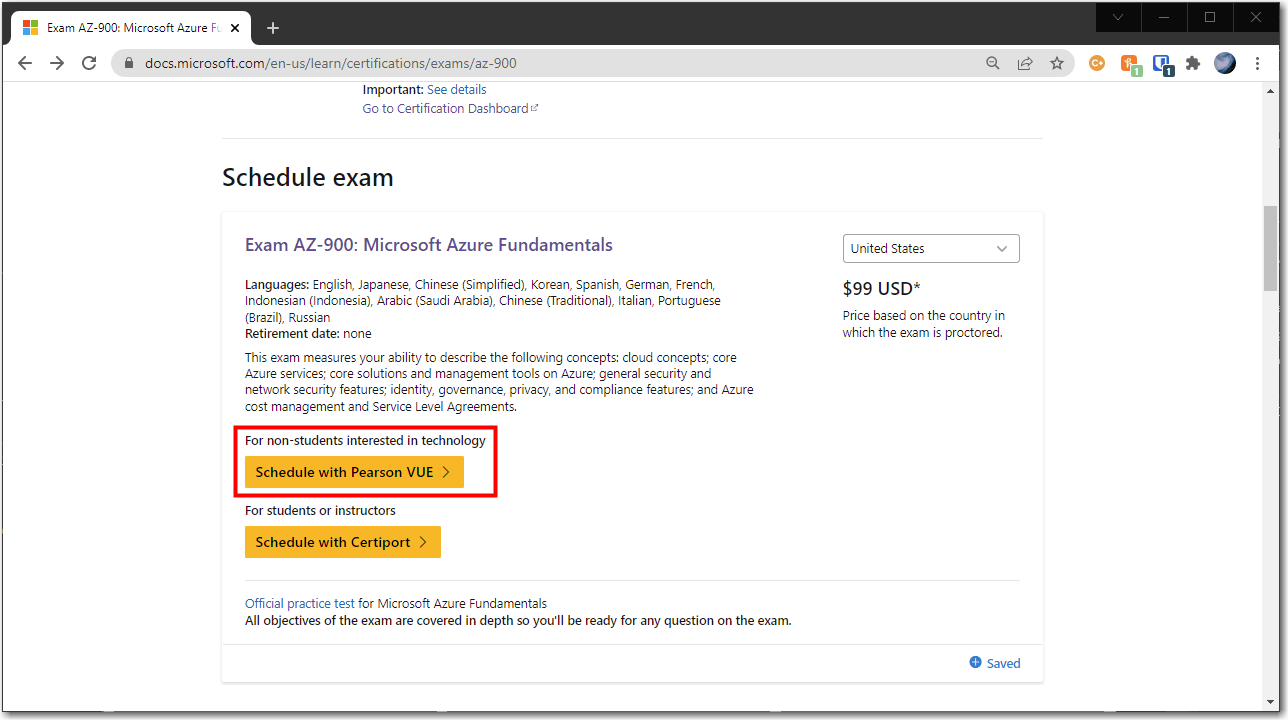Click 'For non-students interested in technology' label
Screen dimensions: 1288x720
365,440
